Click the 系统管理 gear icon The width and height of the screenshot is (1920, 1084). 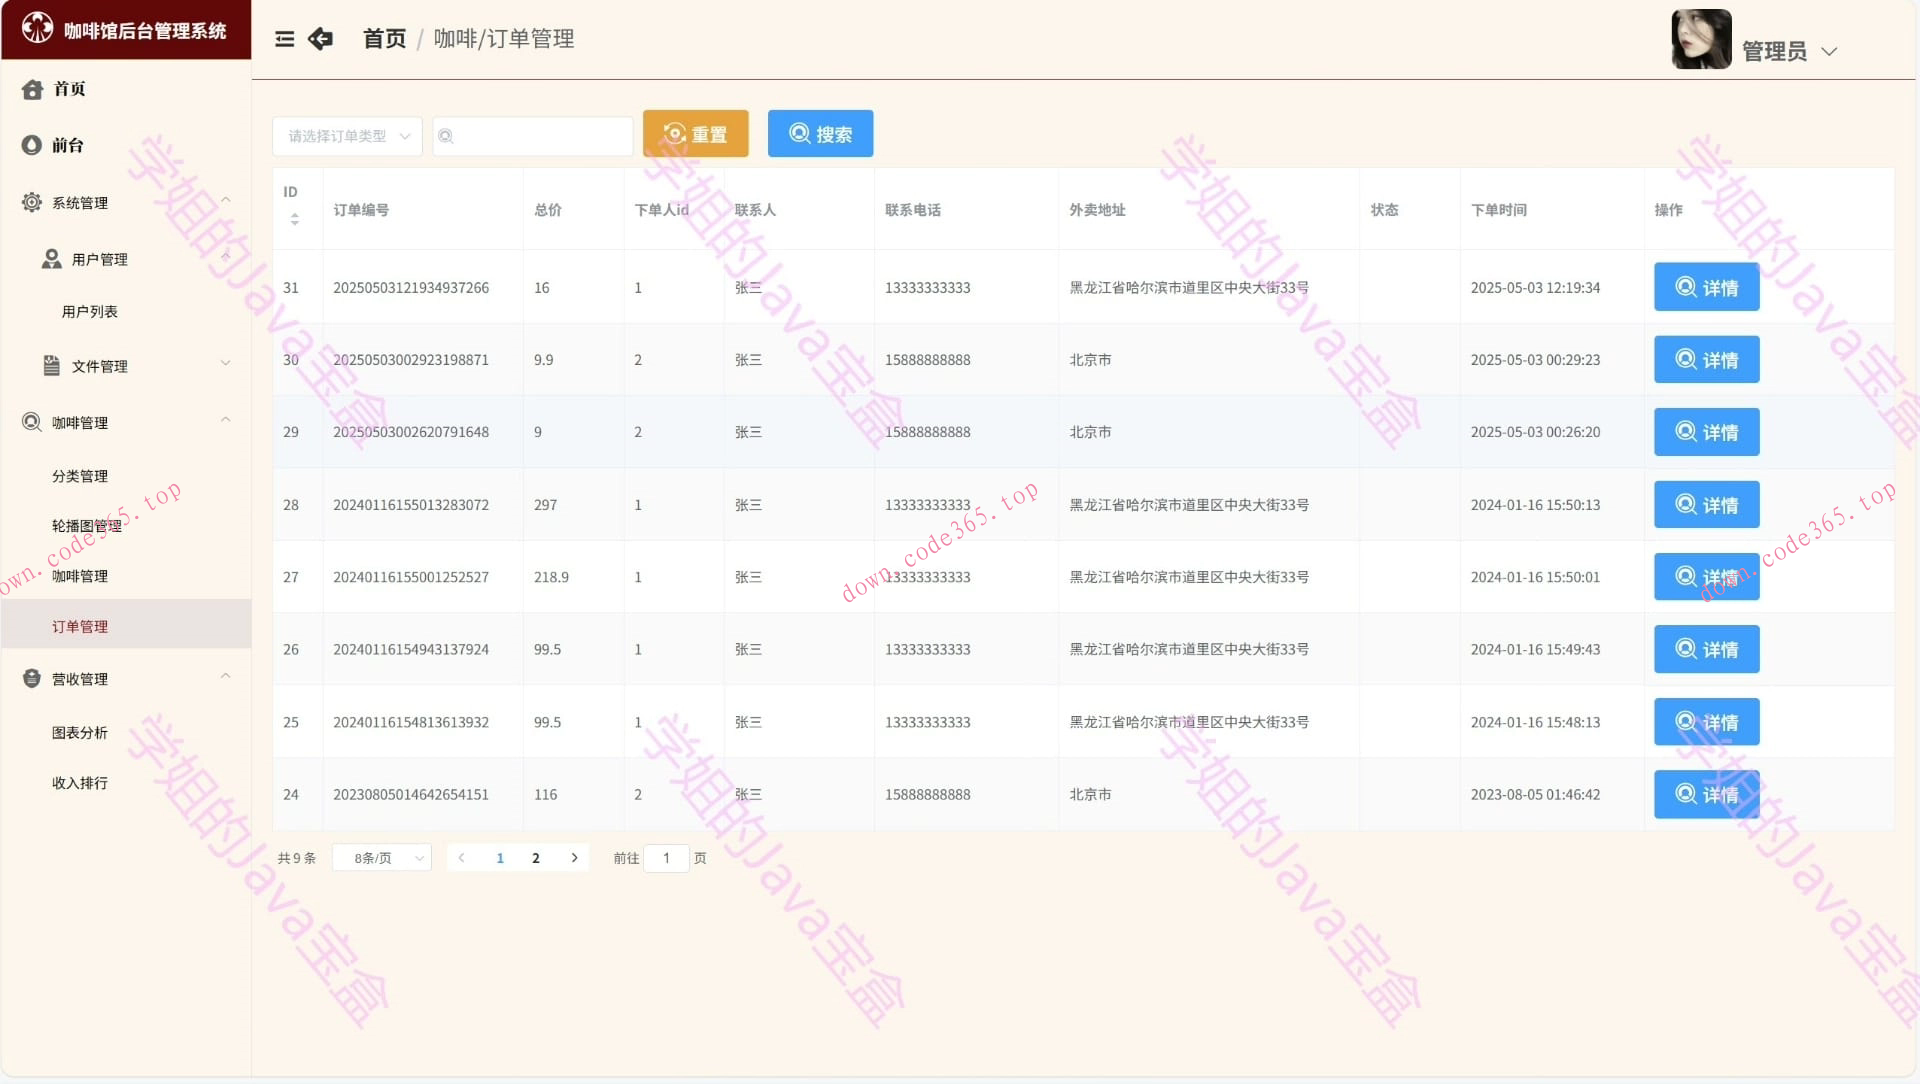click(x=32, y=202)
